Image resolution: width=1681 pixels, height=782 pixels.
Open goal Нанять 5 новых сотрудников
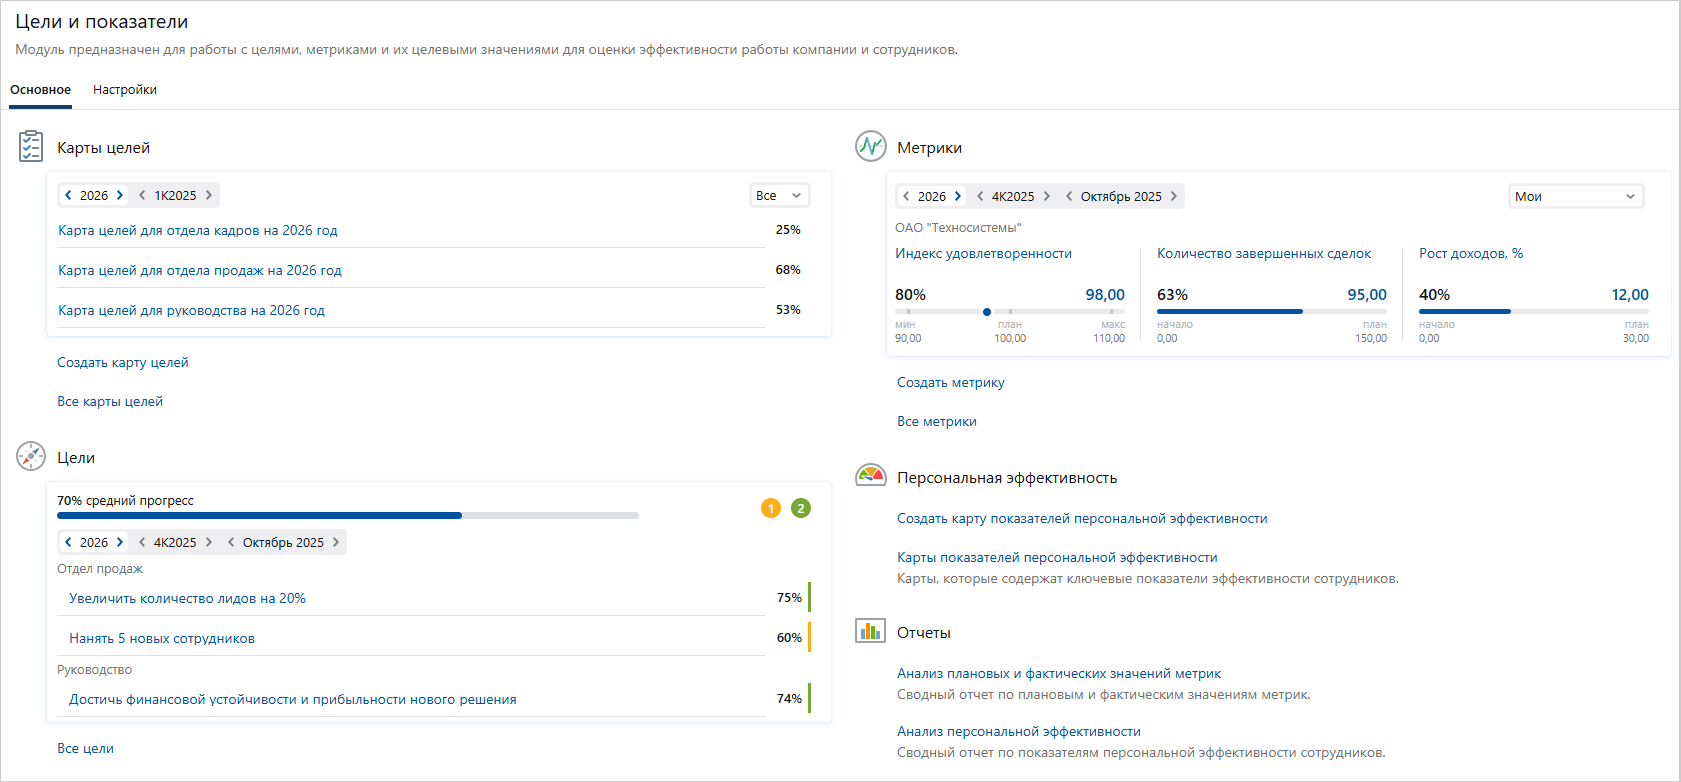[x=162, y=638]
